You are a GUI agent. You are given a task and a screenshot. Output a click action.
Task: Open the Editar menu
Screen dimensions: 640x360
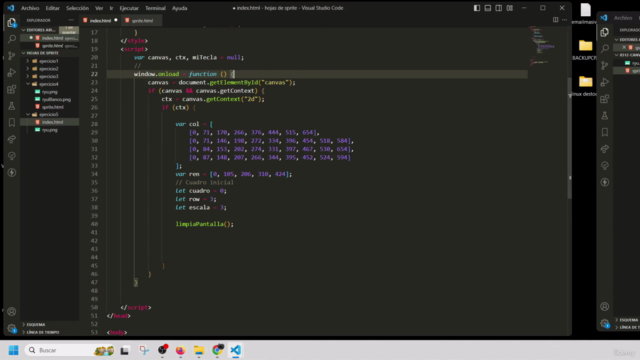point(52,8)
